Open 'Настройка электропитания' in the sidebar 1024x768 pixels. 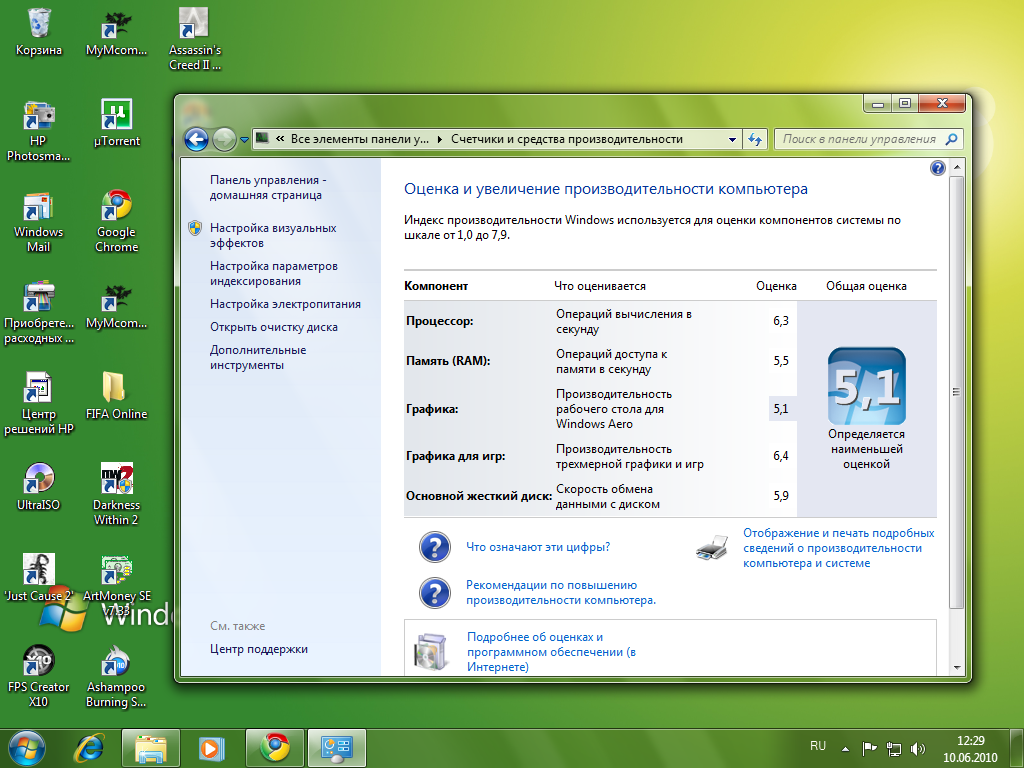click(285, 304)
